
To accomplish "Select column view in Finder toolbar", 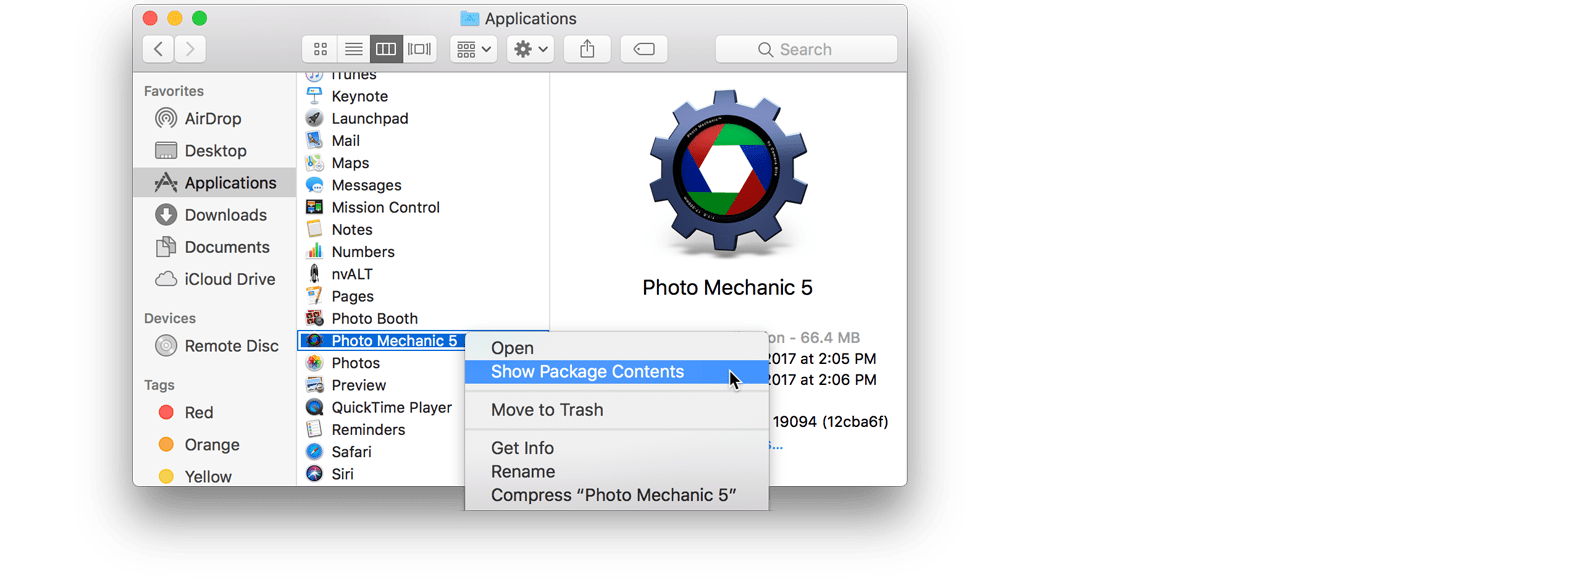I will pos(386,49).
